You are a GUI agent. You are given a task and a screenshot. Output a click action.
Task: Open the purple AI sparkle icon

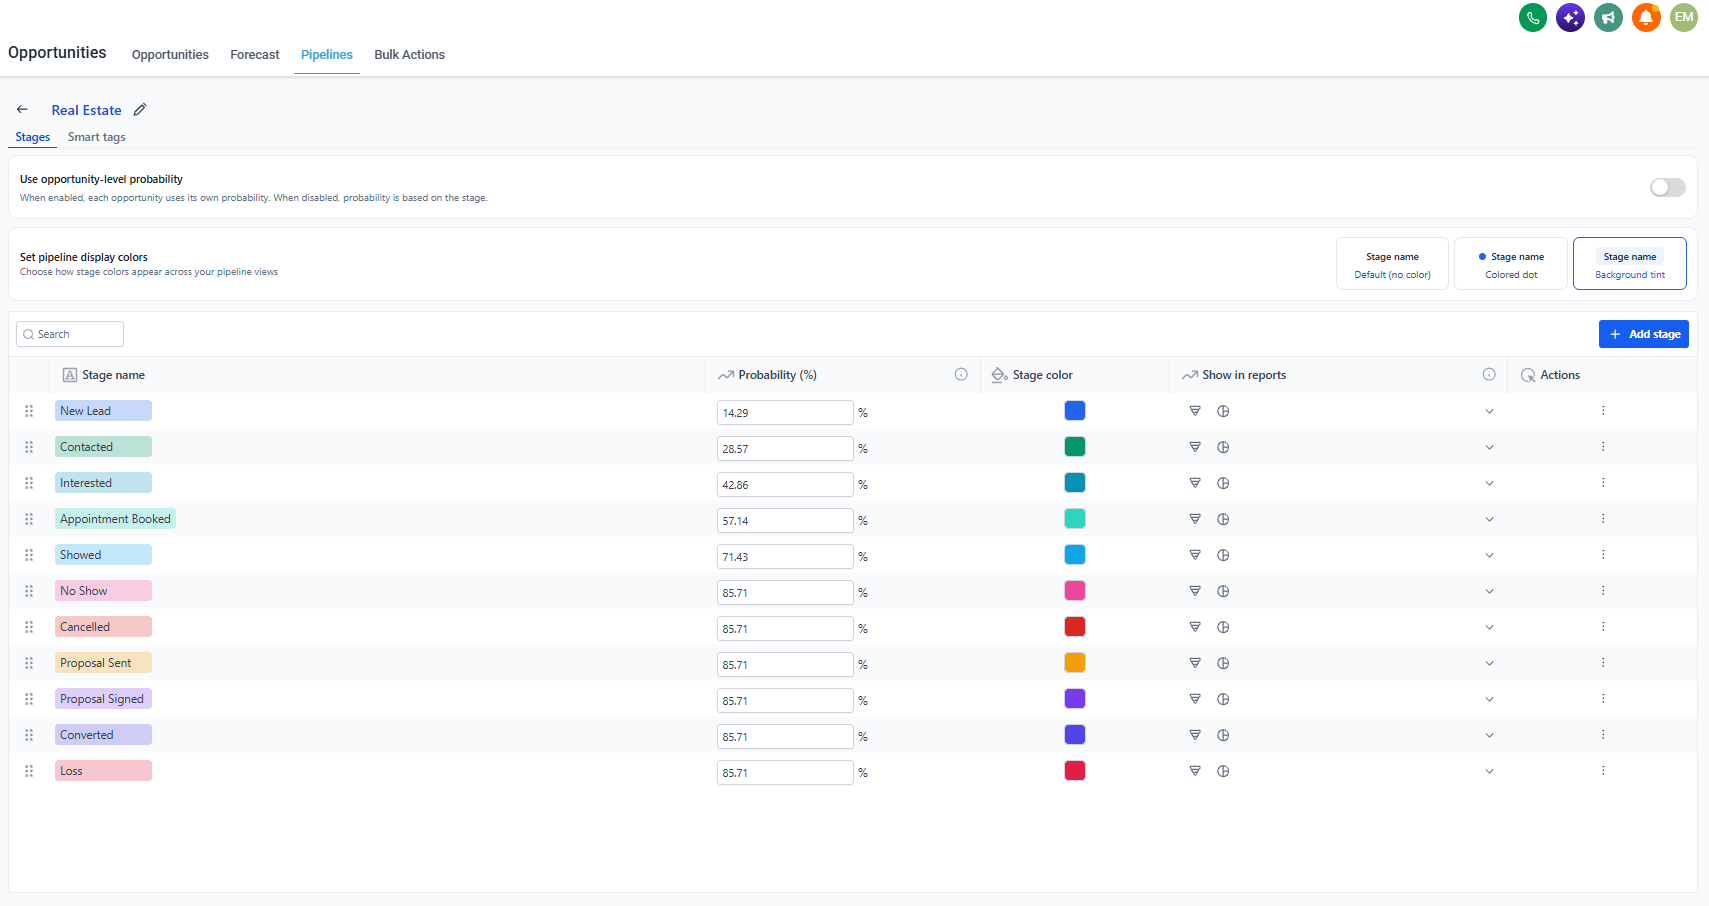pos(1570,17)
